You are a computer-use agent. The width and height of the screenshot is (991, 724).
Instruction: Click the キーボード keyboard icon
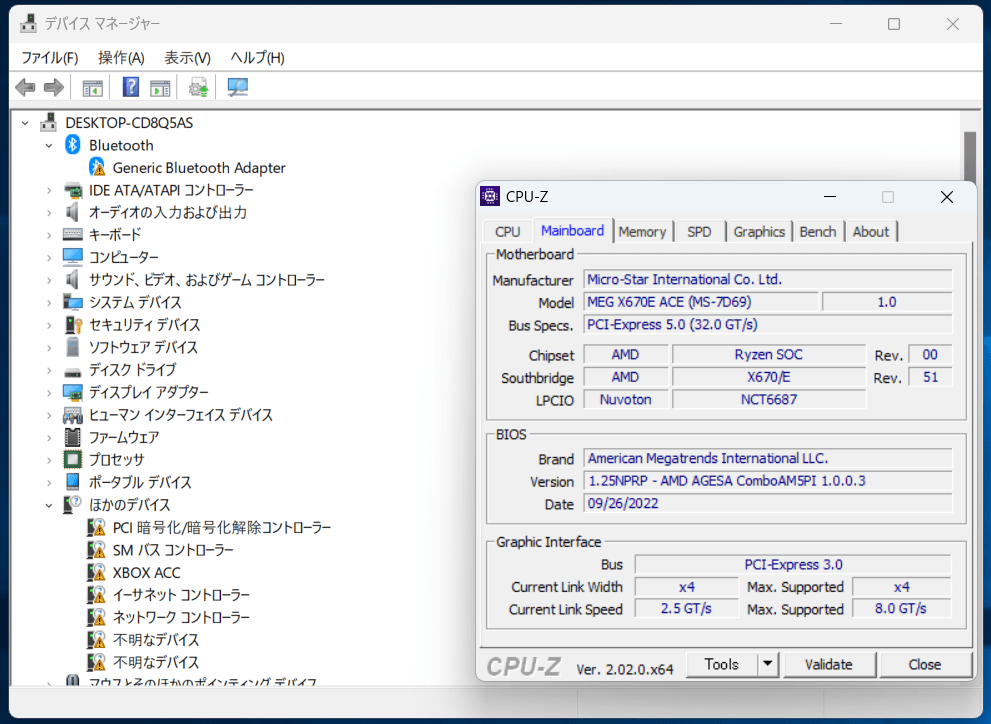coord(73,234)
